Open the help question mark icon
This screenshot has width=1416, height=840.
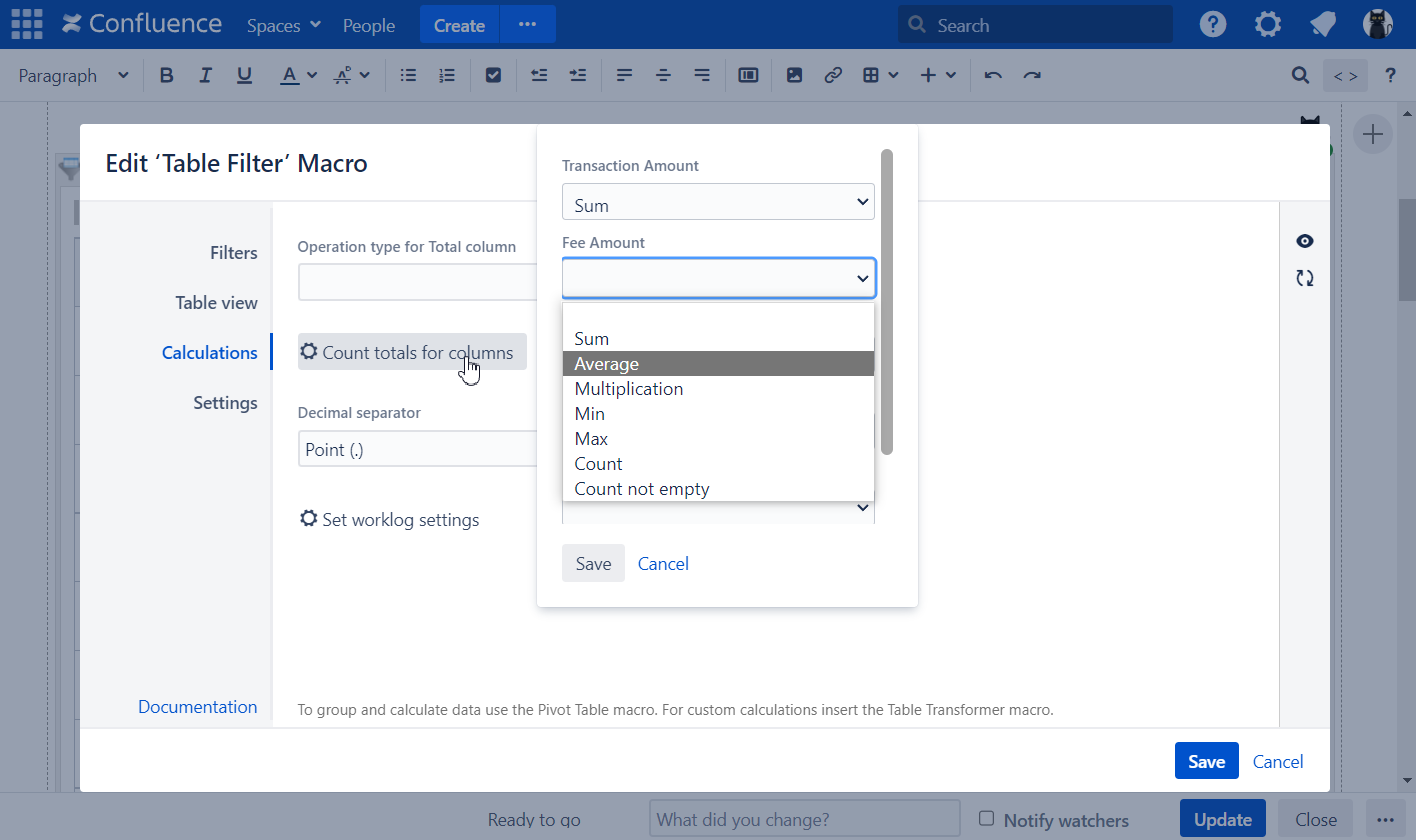click(1213, 25)
